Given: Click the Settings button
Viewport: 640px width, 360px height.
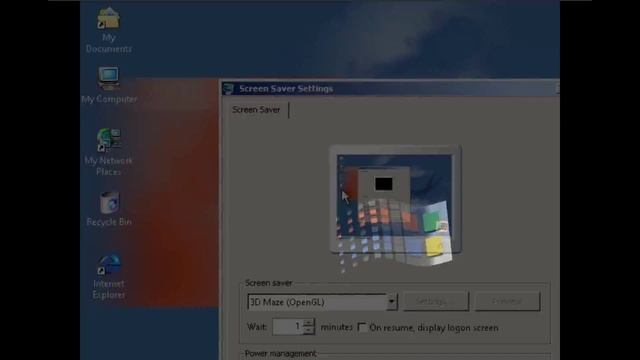Looking at the screenshot, I should pyautogui.click(x=436, y=302).
